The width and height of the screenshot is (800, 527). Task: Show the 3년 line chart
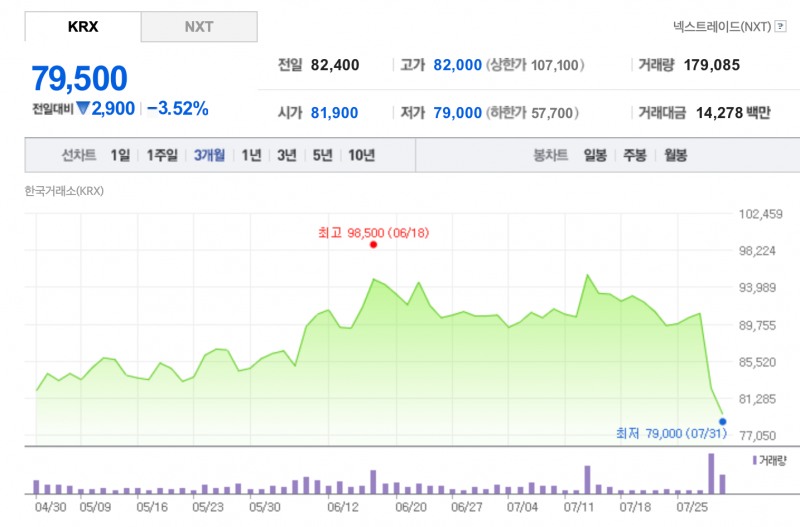click(287, 155)
